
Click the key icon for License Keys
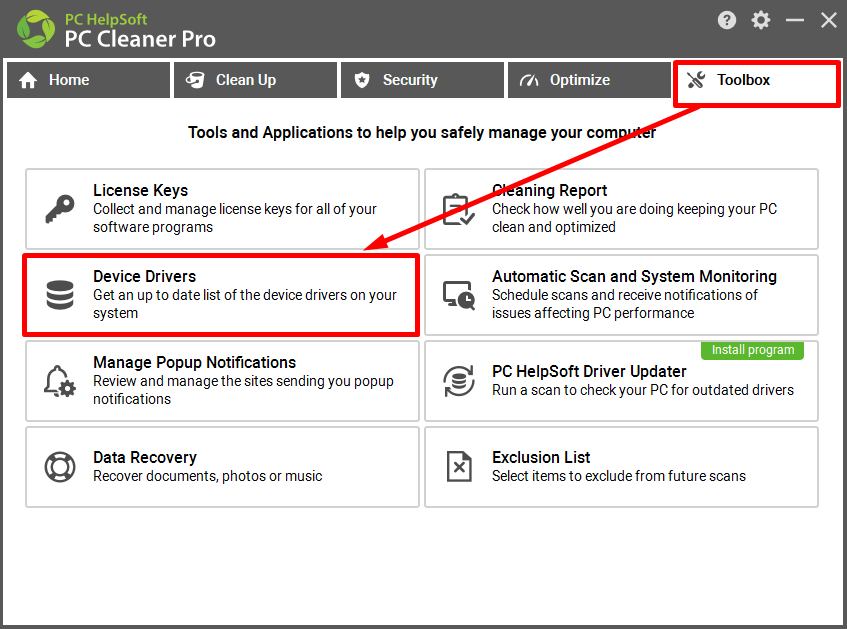click(59, 209)
